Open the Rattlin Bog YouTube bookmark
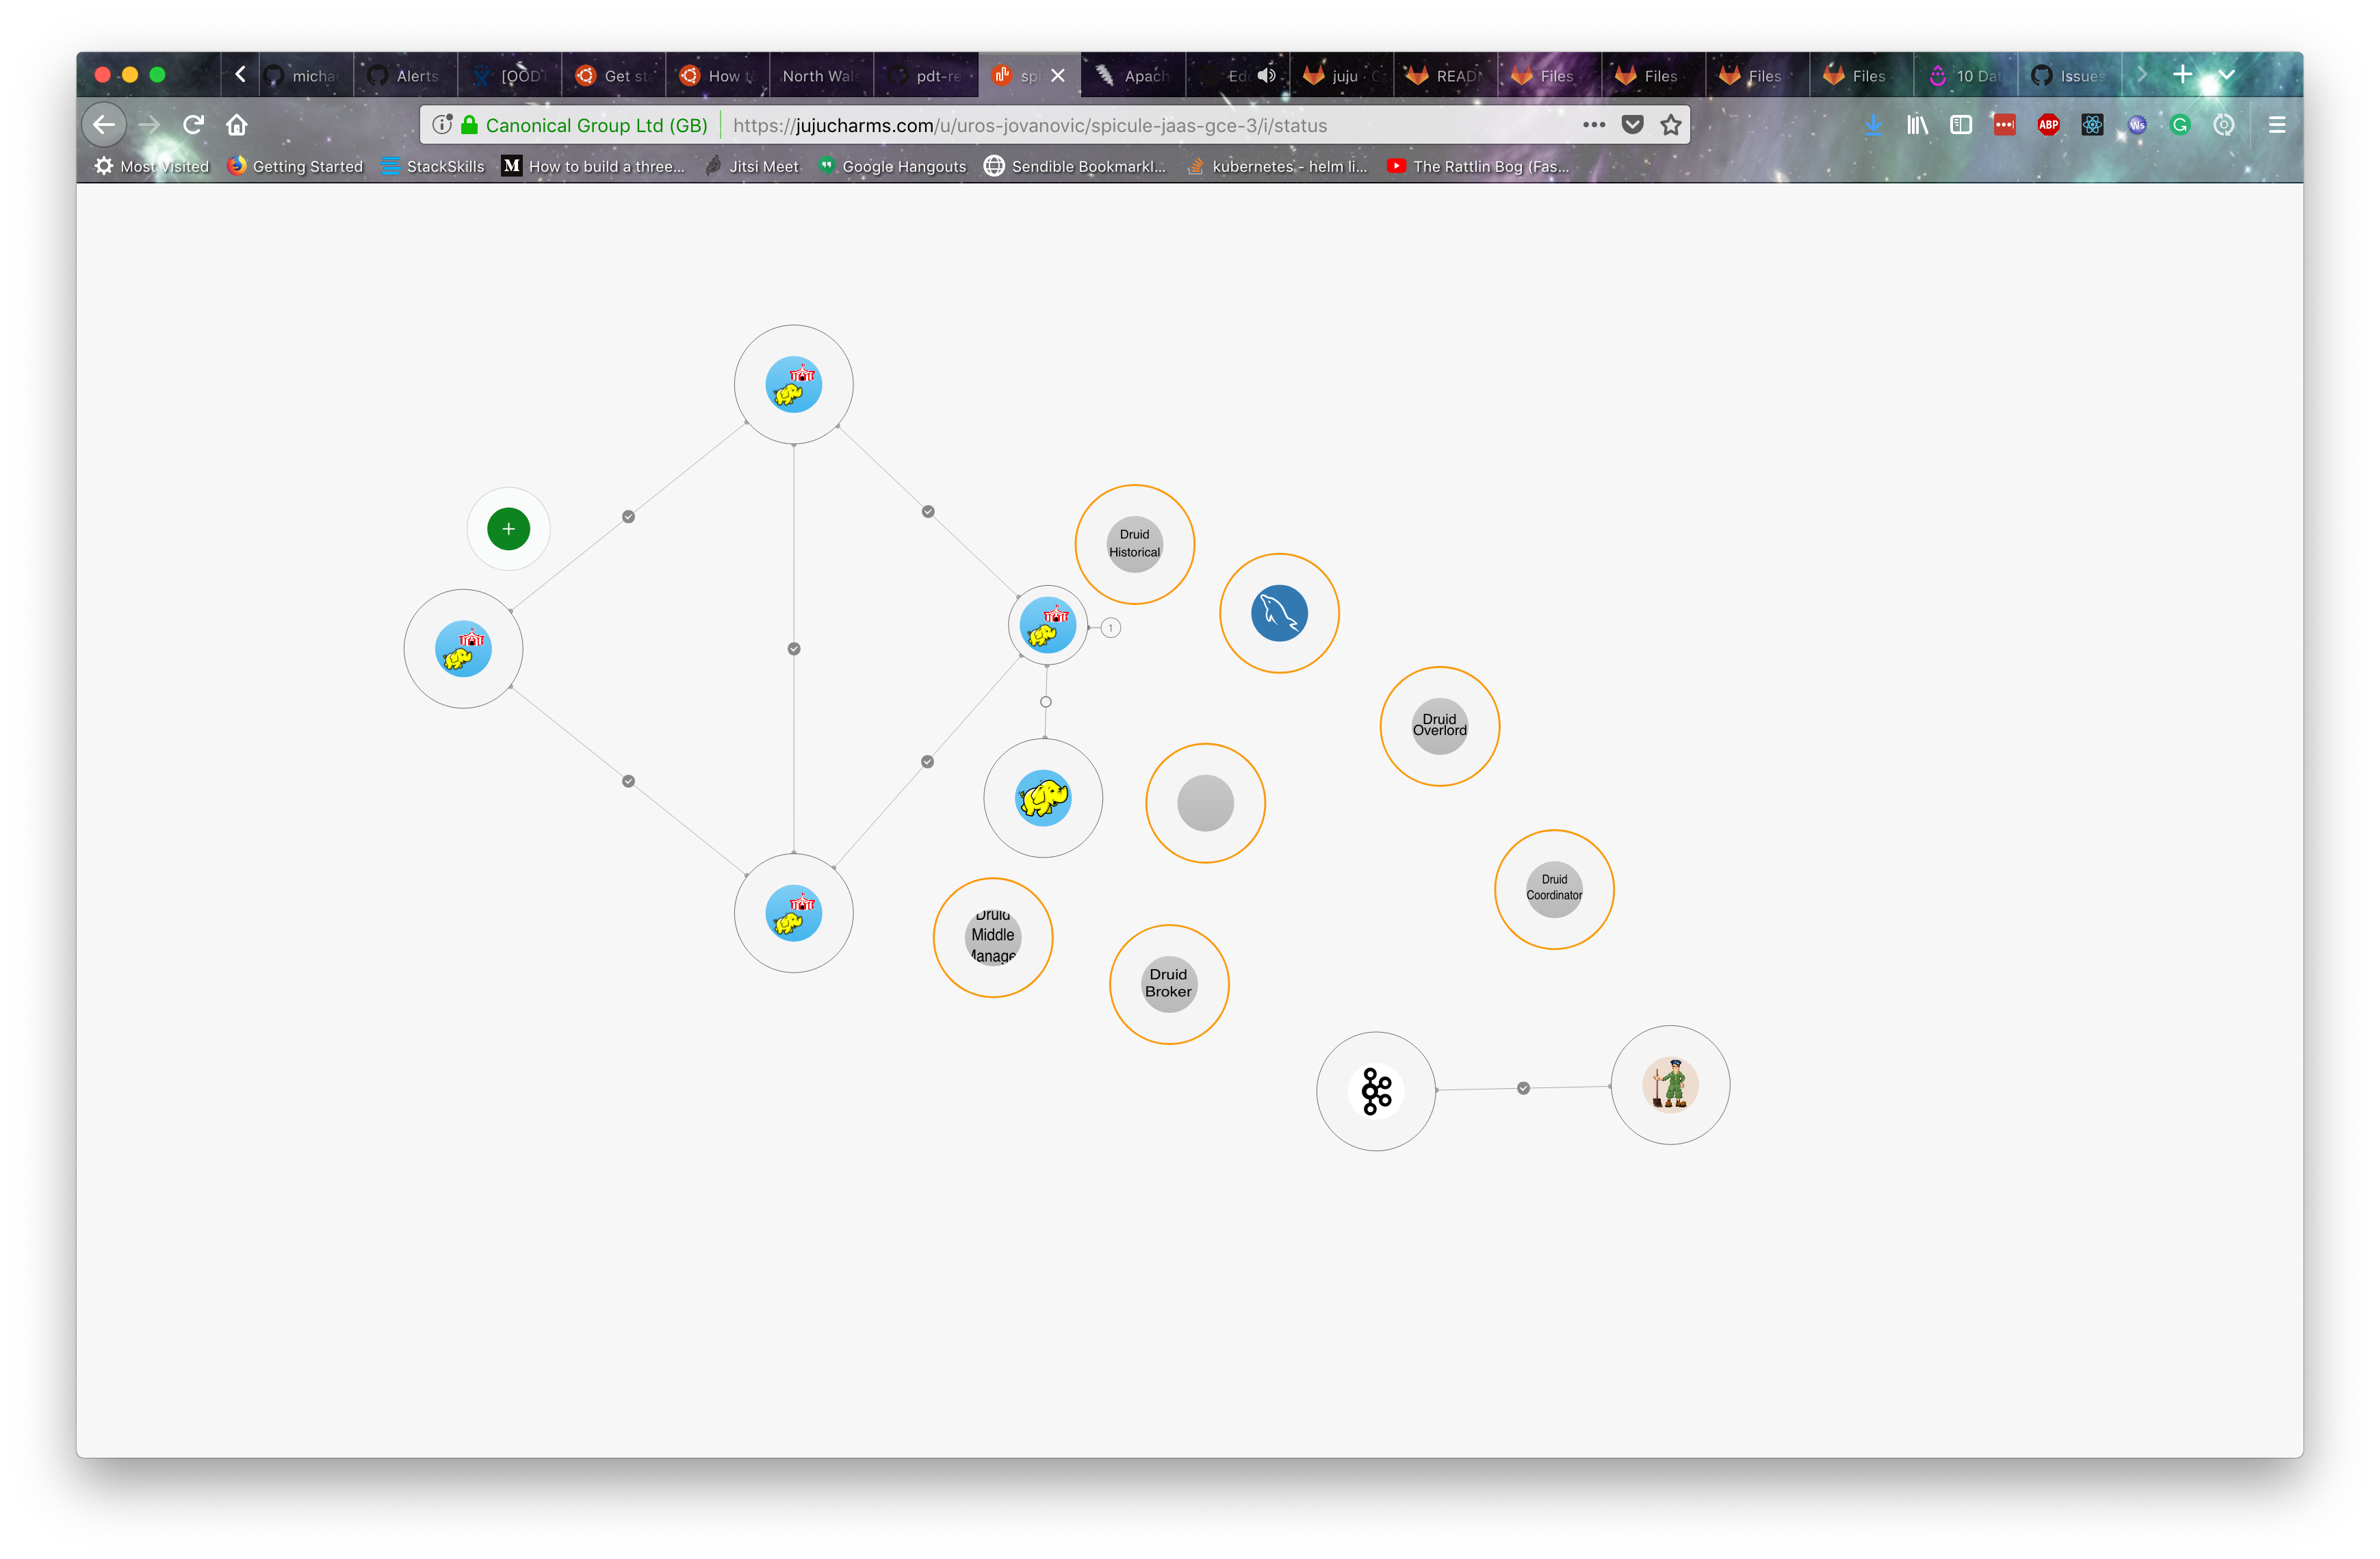This screenshot has width=2380, height=1559. (x=1478, y=166)
